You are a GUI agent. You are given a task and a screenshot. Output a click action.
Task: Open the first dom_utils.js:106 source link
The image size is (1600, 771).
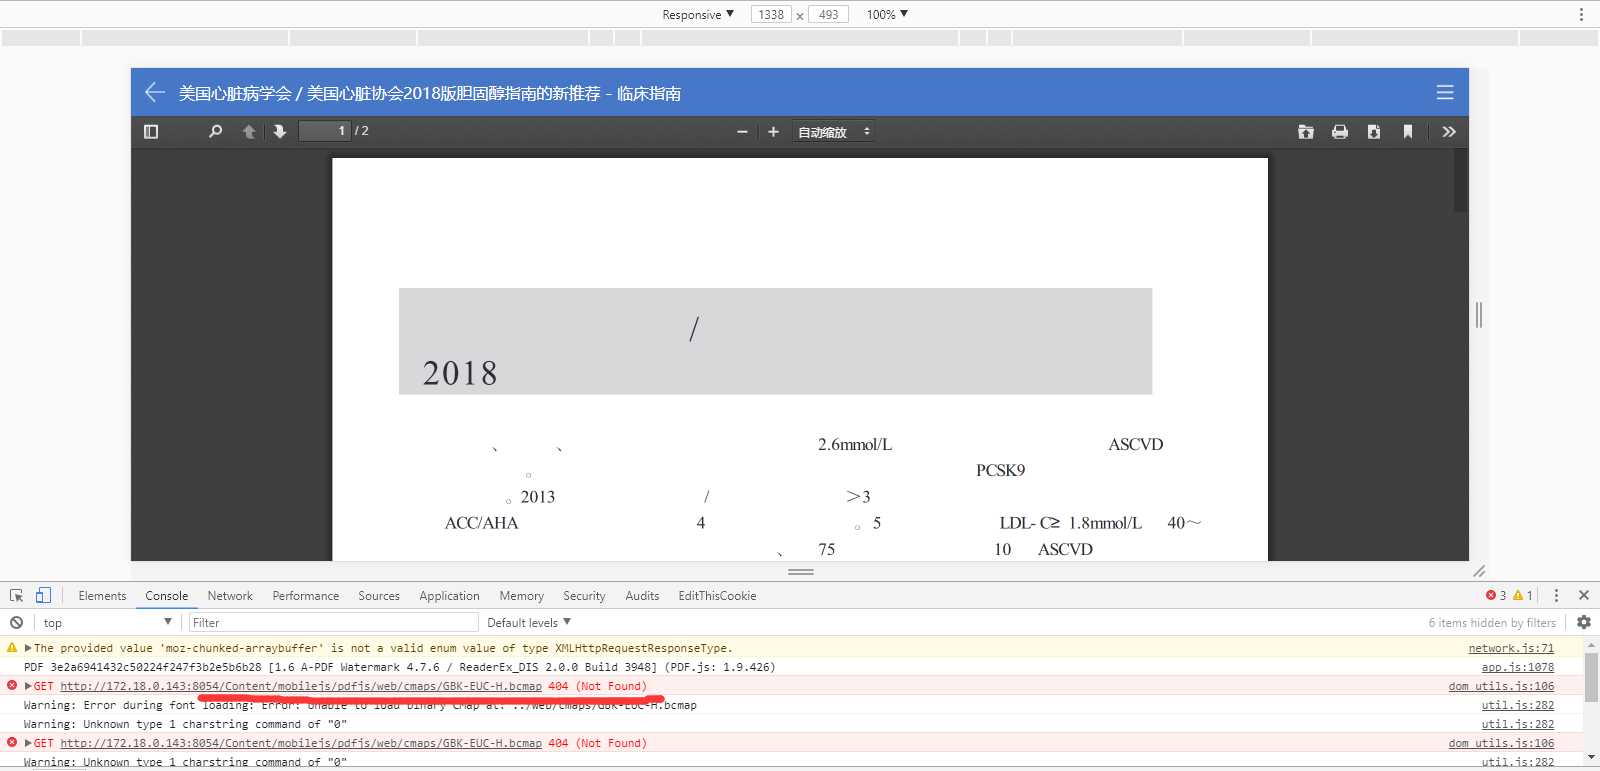click(1501, 686)
